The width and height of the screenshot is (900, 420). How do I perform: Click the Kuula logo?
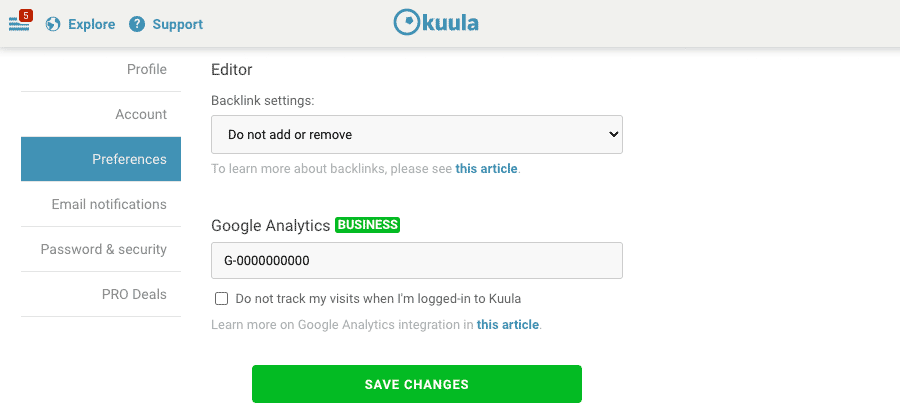click(436, 23)
